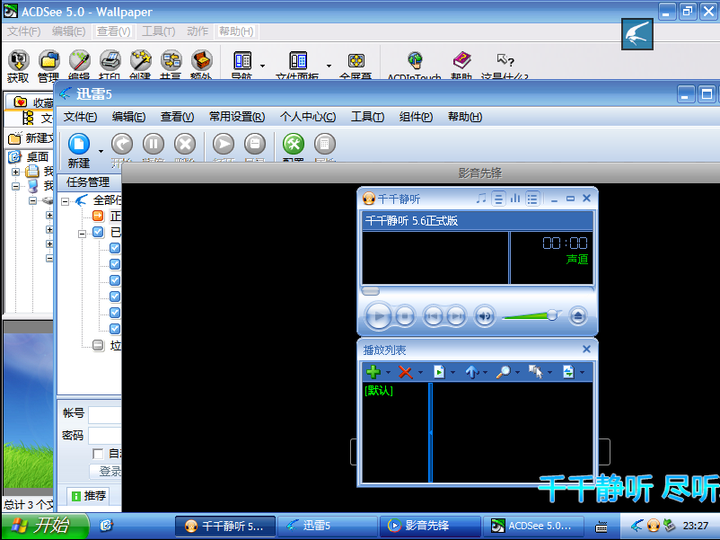Screen dimensions: 720x540
Task: Open the Thunder Tools (工具) menu
Action: (x=367, y=117)
